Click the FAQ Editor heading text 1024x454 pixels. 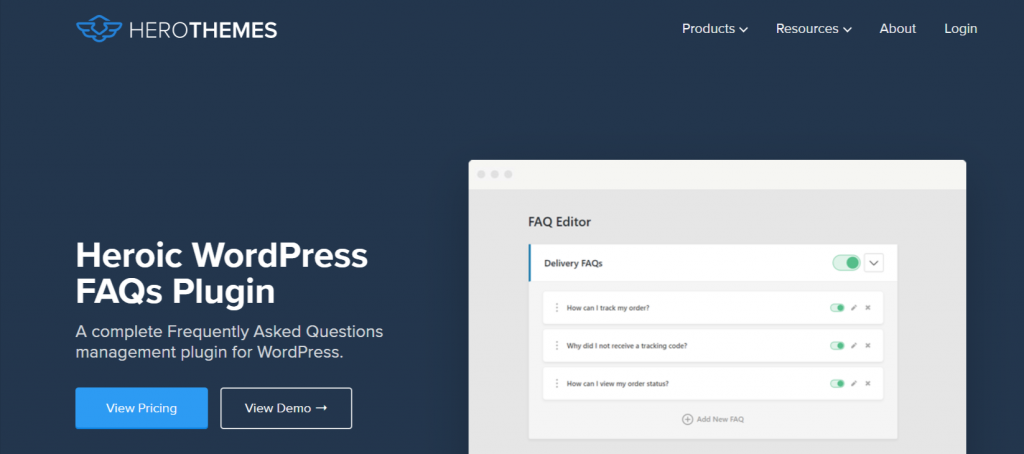559,222
